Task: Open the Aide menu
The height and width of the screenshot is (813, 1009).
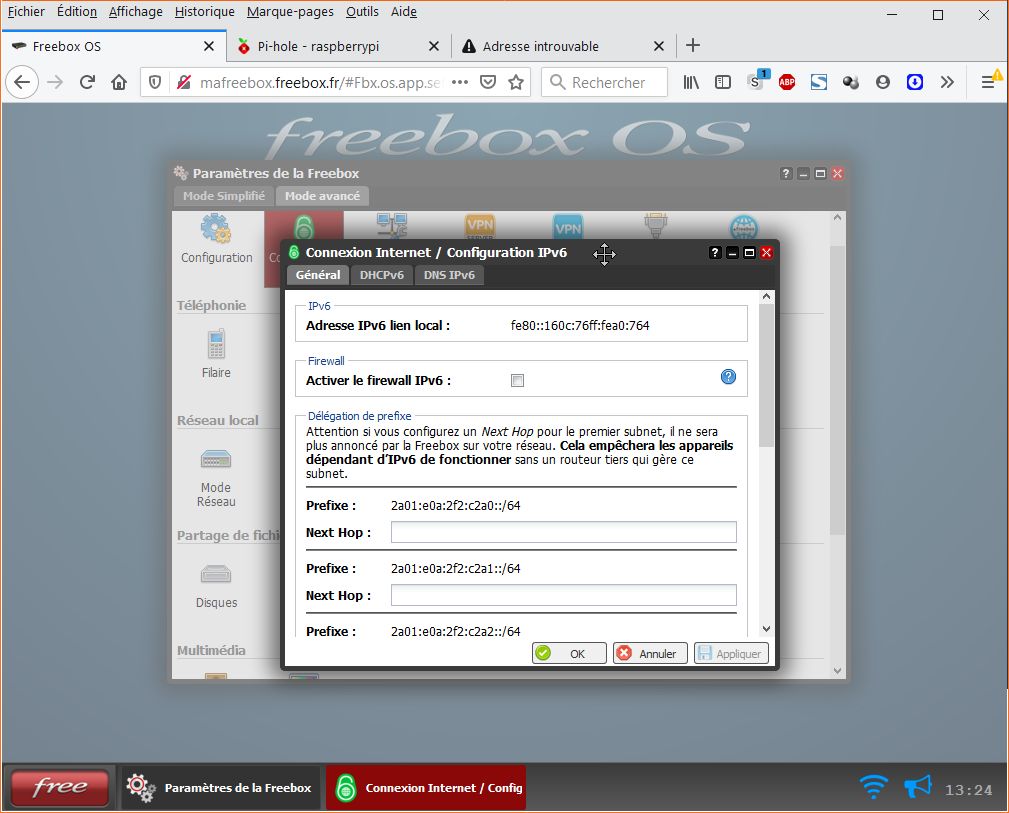Action: 404,12
